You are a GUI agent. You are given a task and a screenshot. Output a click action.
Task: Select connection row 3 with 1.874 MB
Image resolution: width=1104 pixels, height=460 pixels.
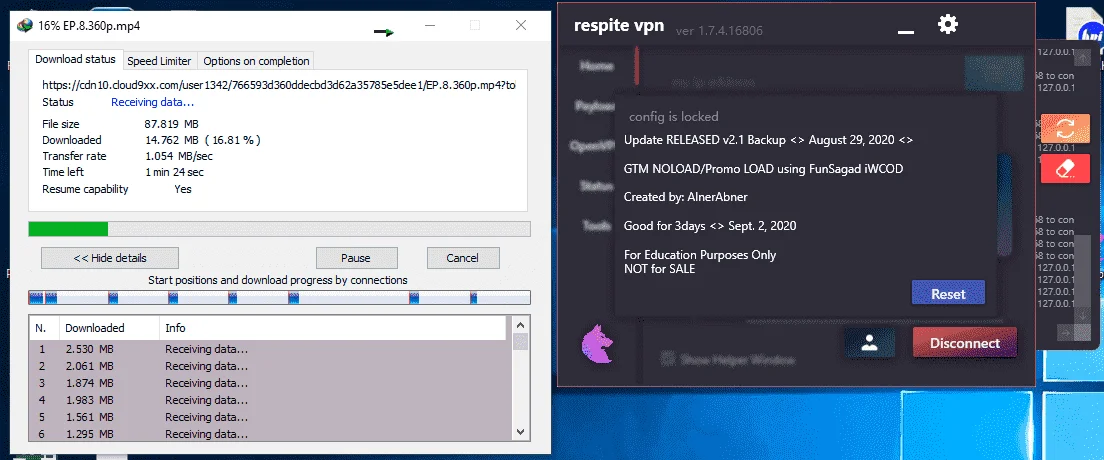tap(268, 383)
